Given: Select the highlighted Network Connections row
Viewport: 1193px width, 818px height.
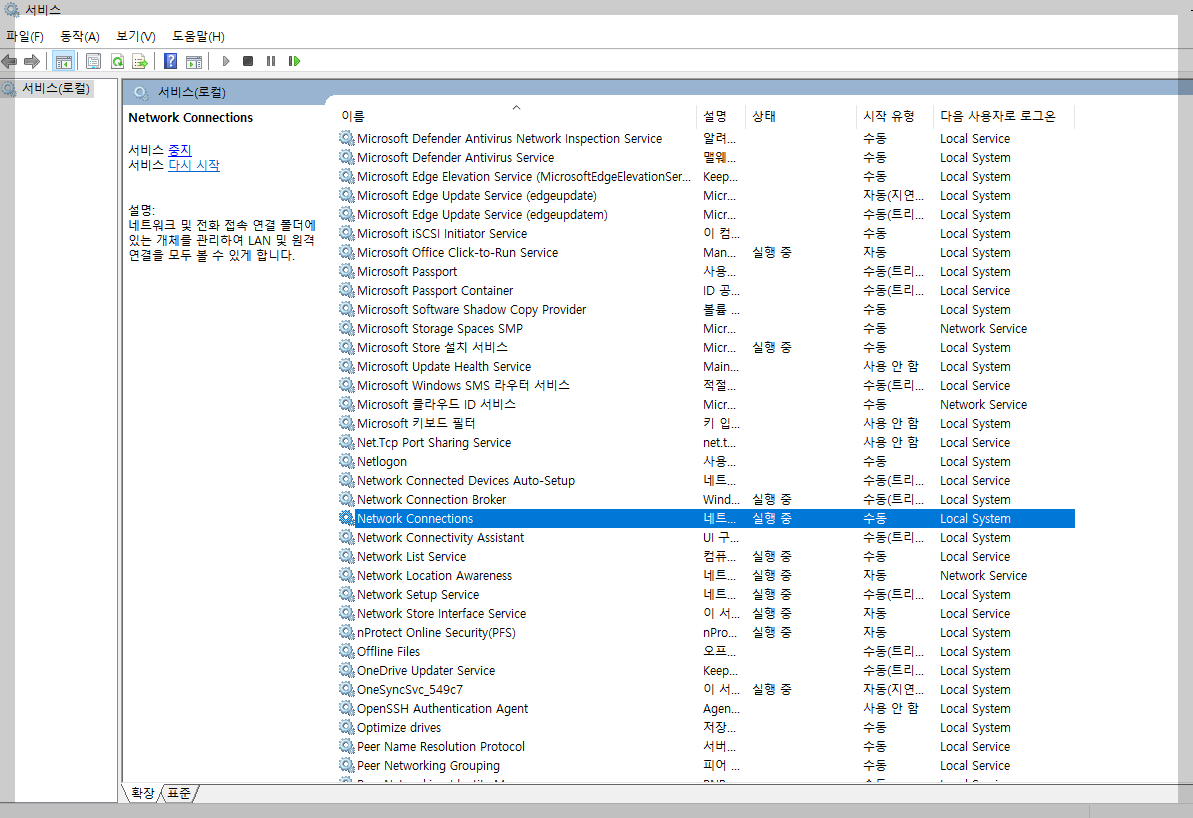Looking at the screenshot, I should (x=705, y=518).
